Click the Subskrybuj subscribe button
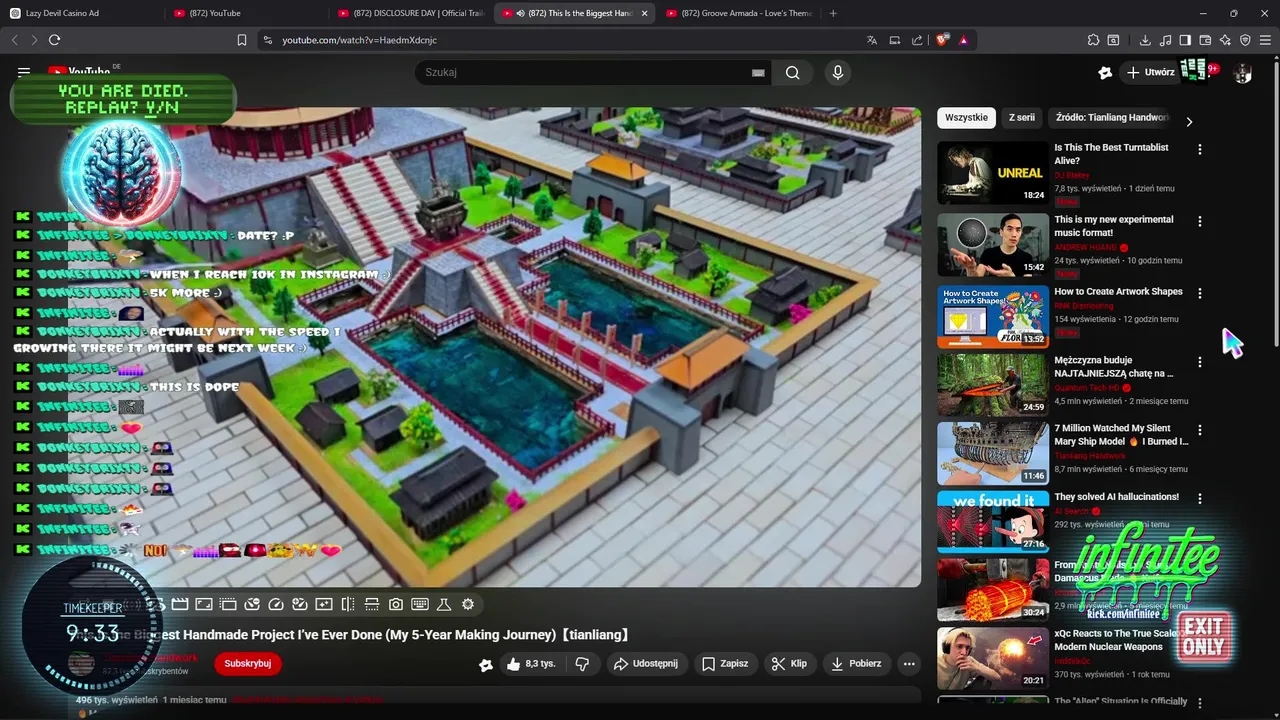The width and height of the screenshot is (1280, 720). coord(247,663)
